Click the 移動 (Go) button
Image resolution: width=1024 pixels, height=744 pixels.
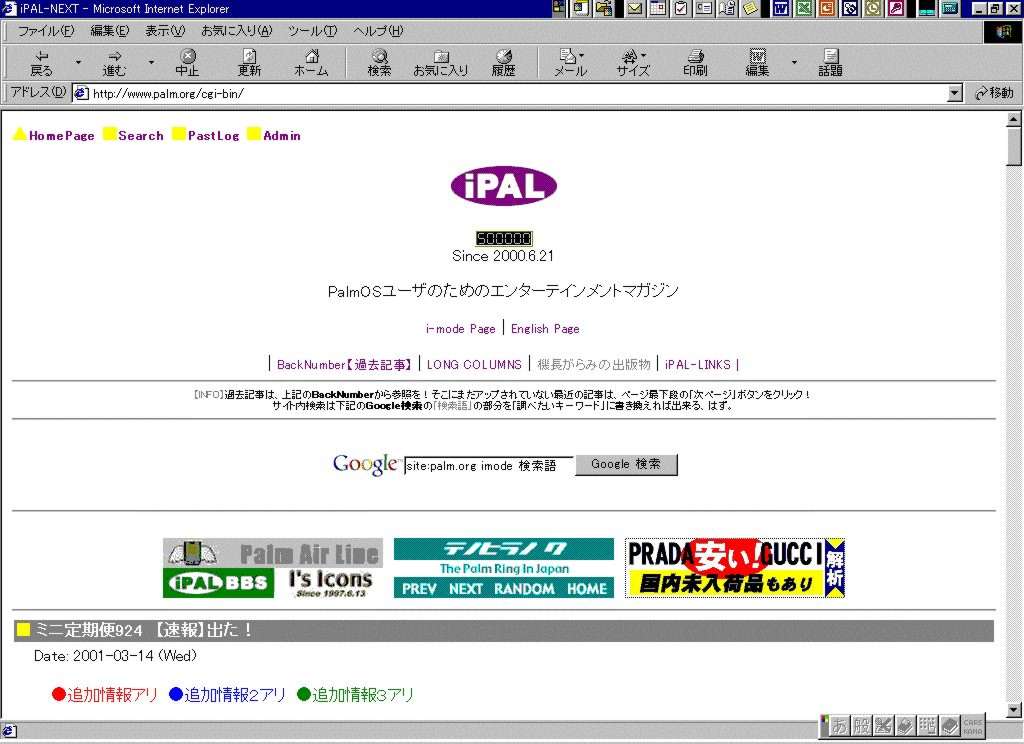[995, 93]
